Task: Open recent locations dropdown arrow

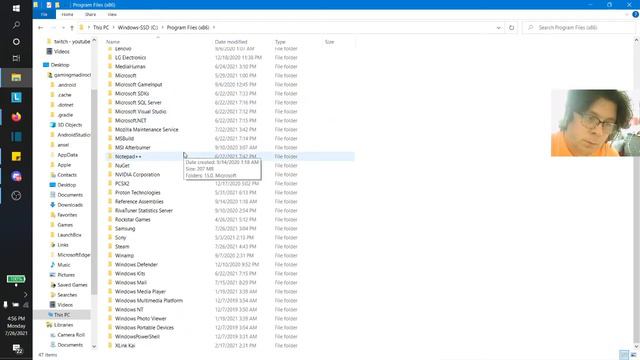Action: (63, 27)
